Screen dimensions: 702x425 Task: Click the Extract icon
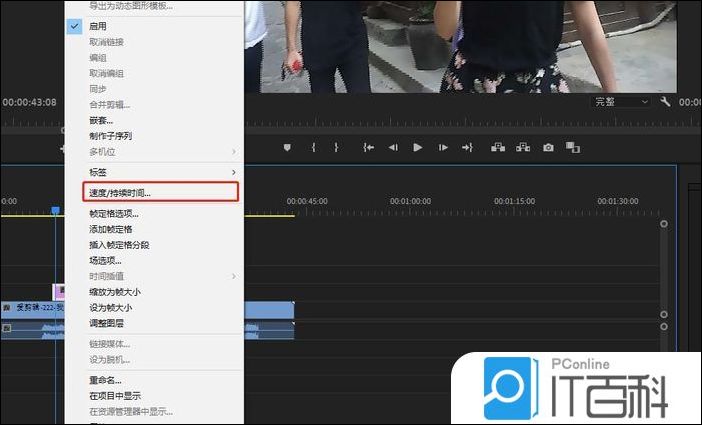point(522,147)
